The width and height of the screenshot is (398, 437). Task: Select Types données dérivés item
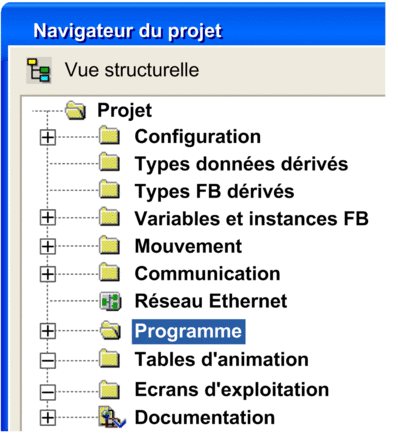(x=241, y=164)
